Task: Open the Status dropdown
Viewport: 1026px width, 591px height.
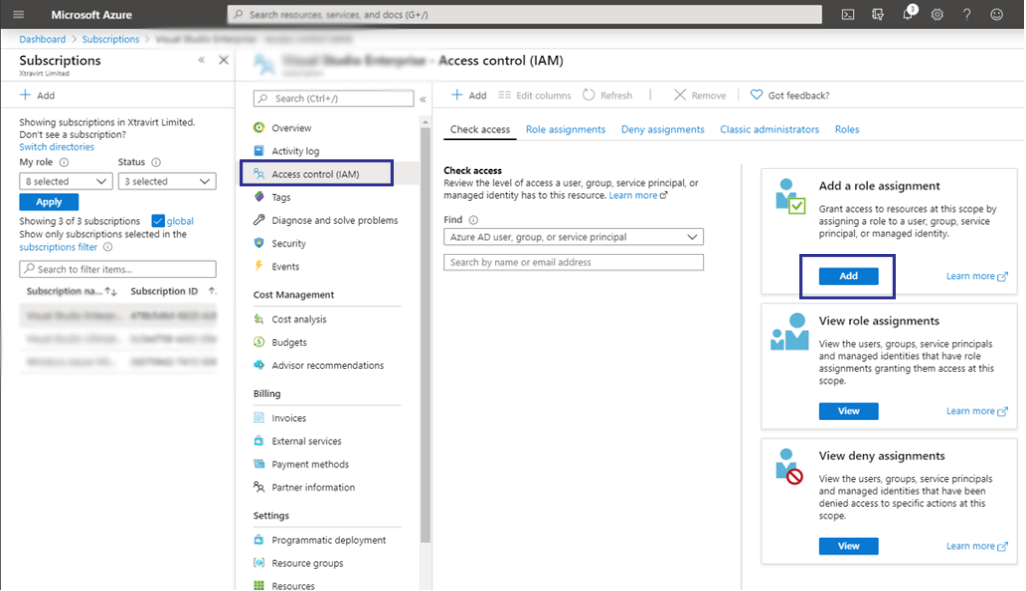Action: (x=167, y=181)
